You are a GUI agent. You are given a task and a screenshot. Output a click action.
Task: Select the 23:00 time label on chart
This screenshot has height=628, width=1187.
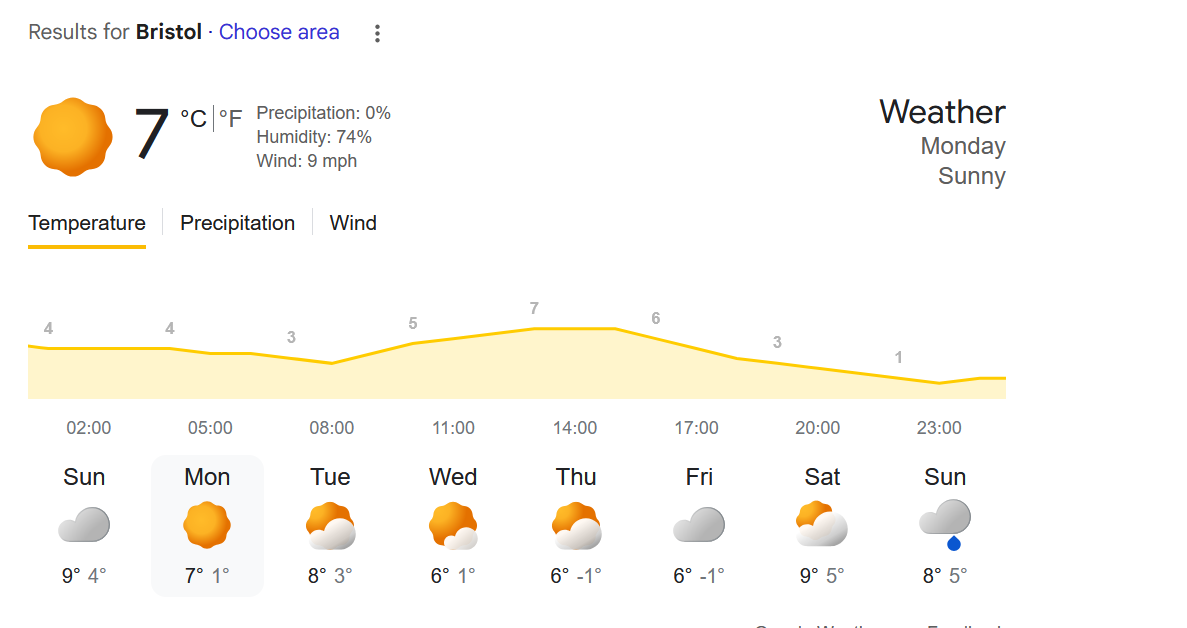(x=939, y=428)
